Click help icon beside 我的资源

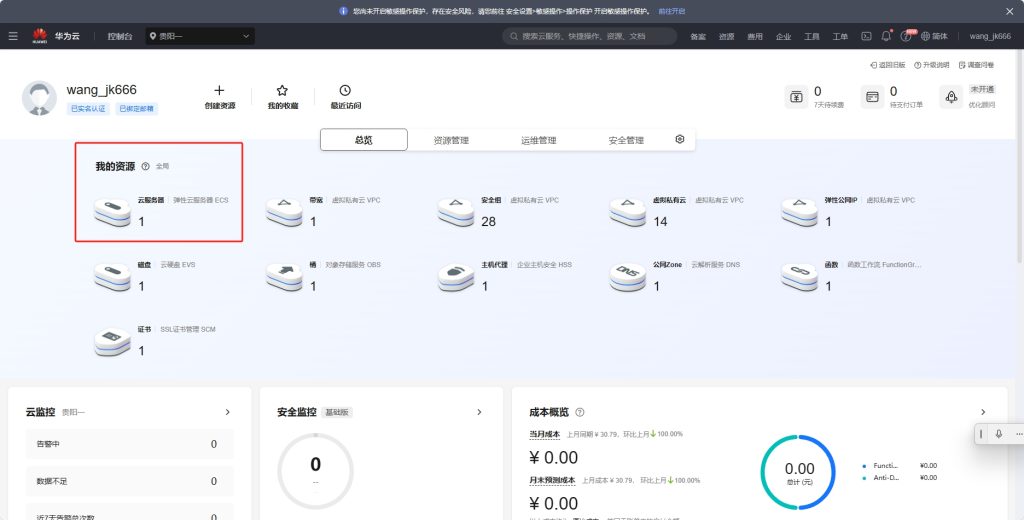[146, 167]
